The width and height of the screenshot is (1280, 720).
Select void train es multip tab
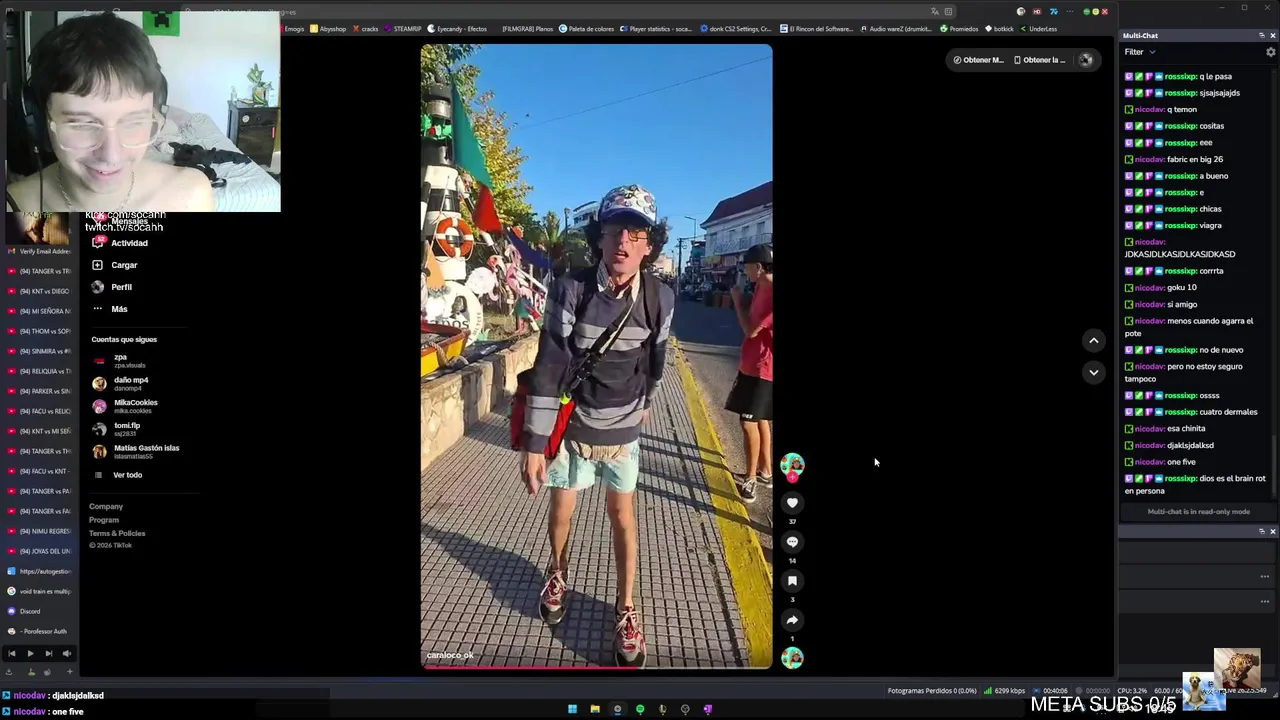[39, 591]
